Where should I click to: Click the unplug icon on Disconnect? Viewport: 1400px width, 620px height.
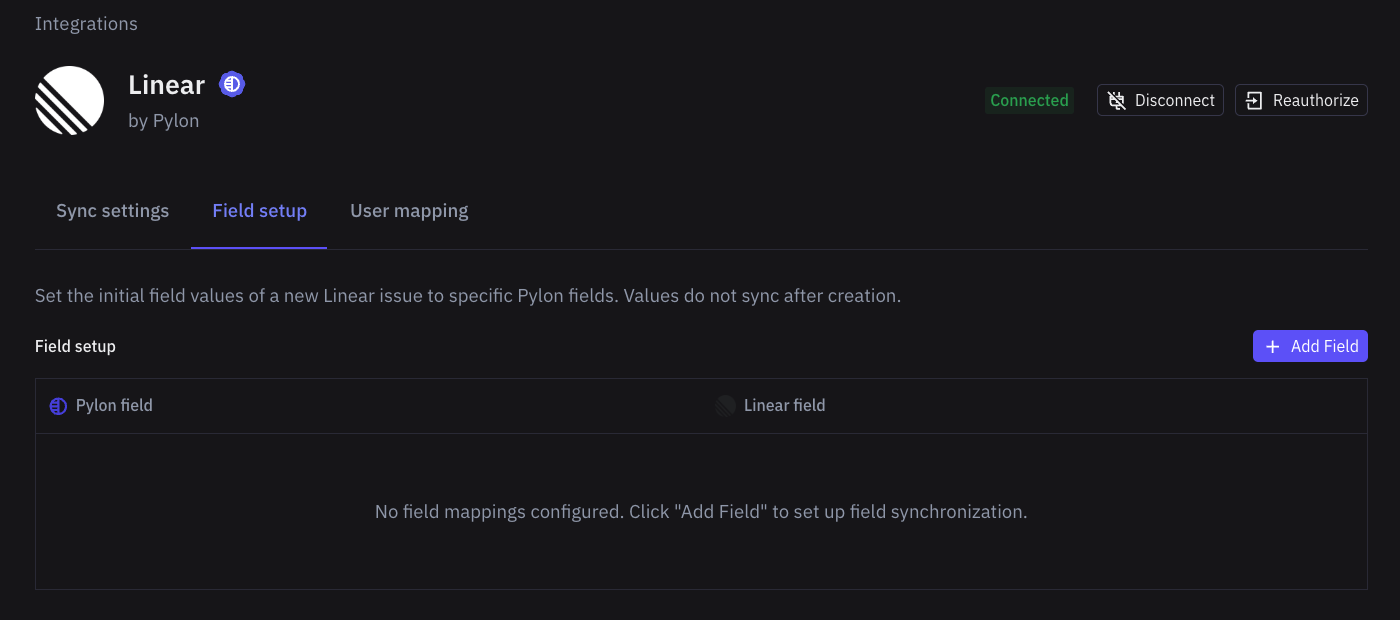[1118, 100]
